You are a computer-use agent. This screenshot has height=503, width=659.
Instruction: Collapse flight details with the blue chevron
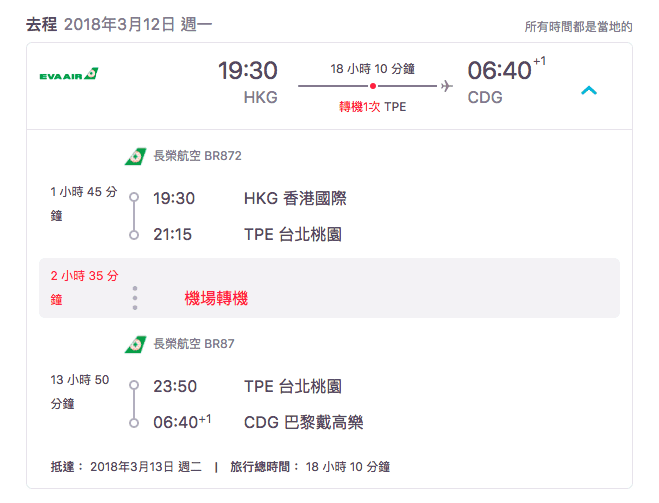589,90
